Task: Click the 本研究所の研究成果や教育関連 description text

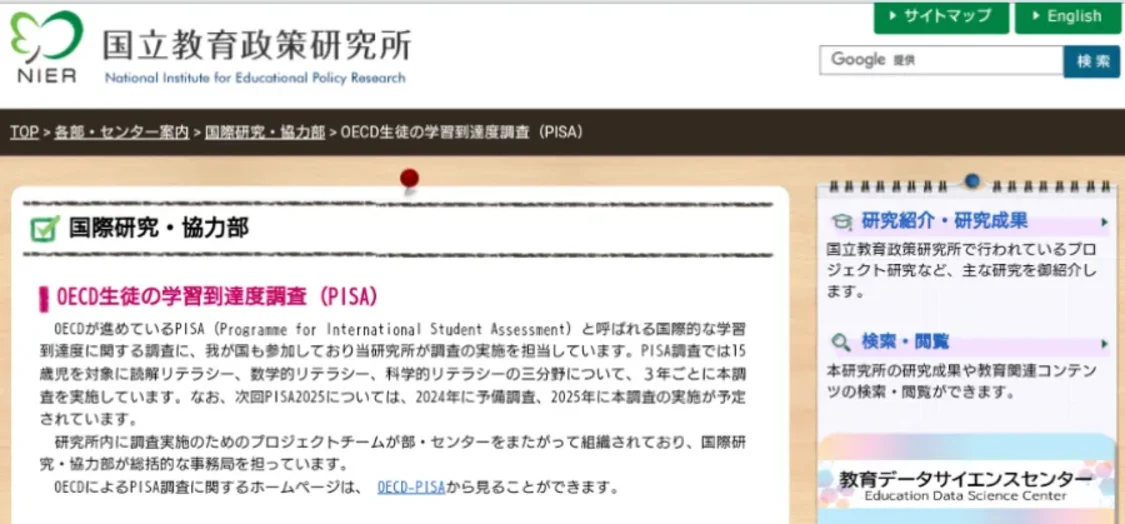Action: point(961,382)
